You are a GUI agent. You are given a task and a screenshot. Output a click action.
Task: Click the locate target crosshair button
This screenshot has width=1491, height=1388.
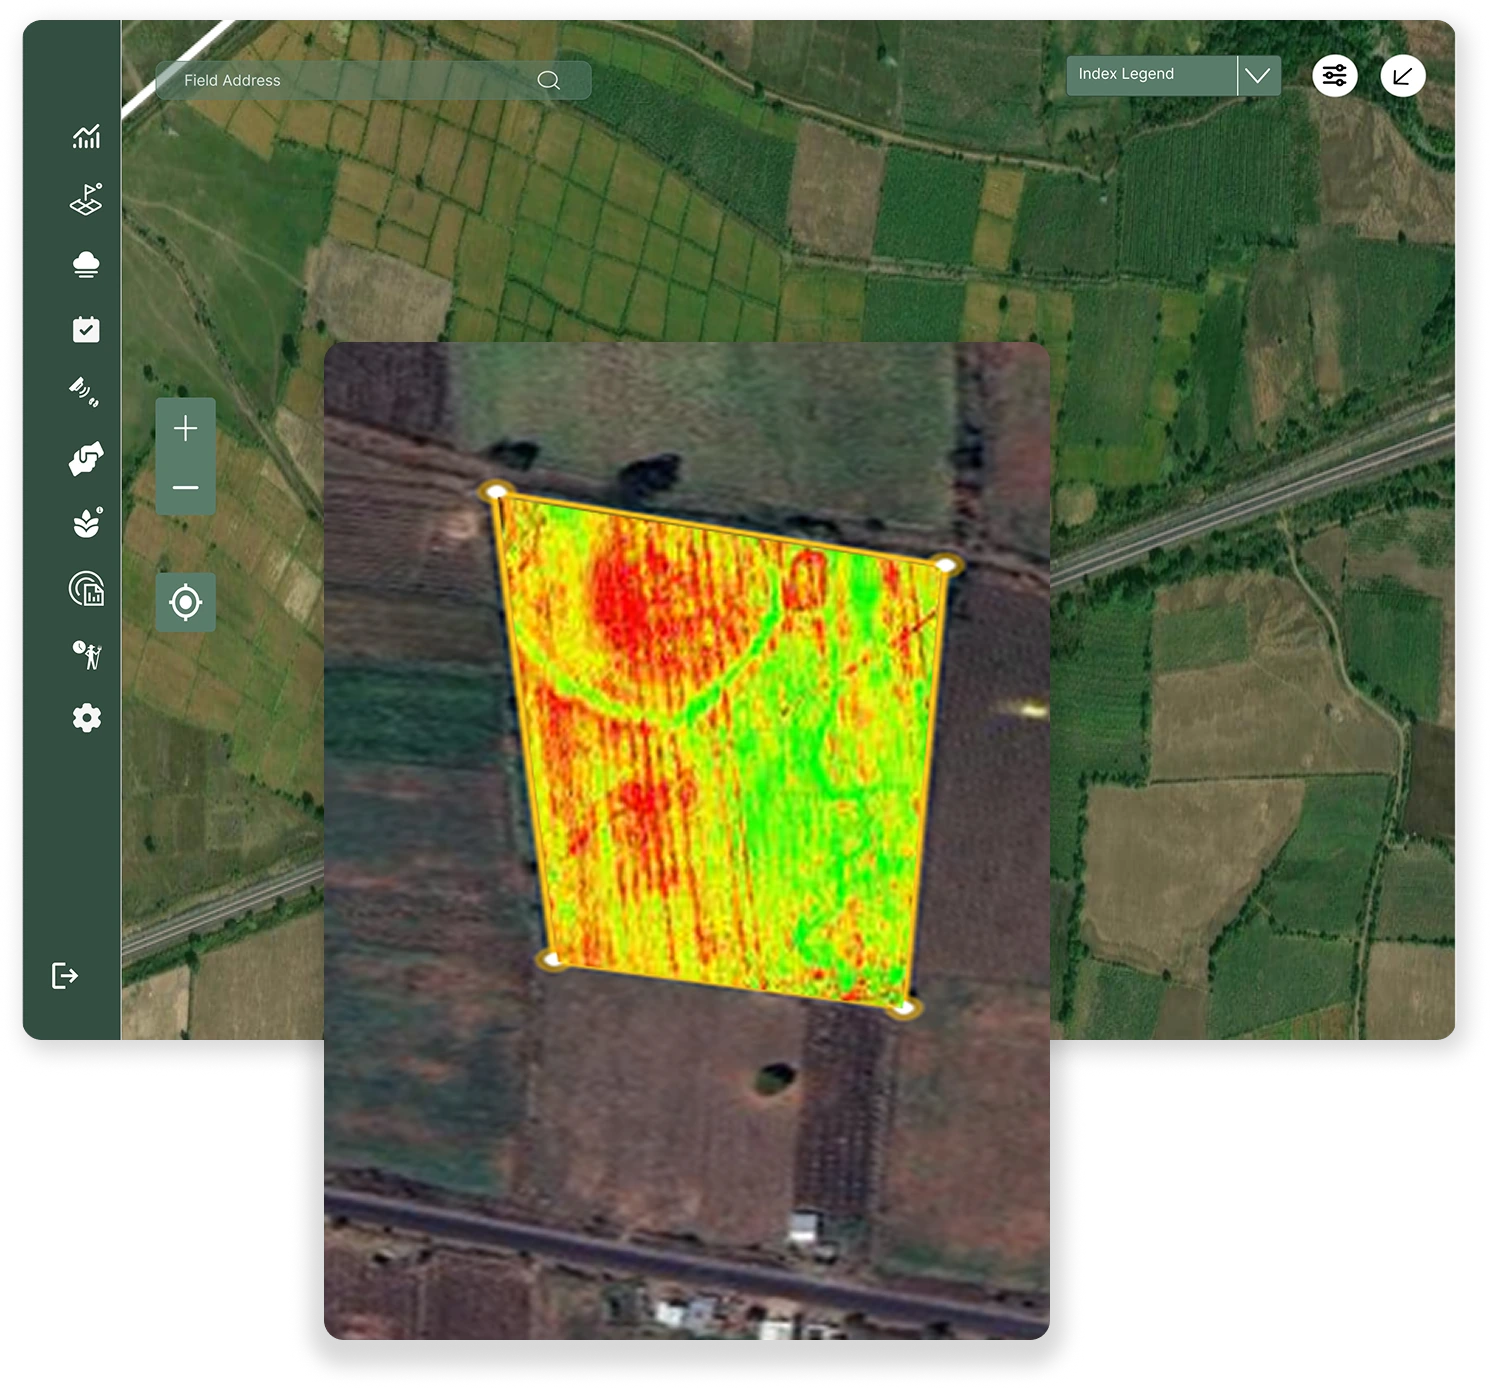click(186, 602)
